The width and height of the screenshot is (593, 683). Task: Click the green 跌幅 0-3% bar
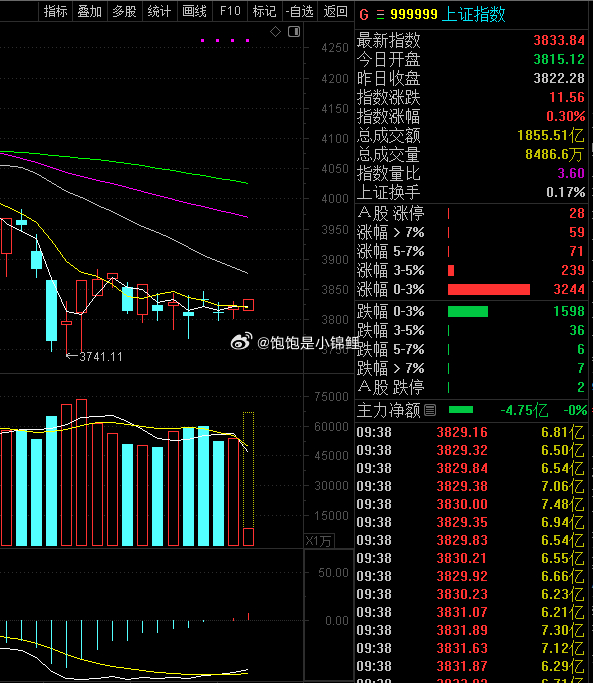point(468,311)
